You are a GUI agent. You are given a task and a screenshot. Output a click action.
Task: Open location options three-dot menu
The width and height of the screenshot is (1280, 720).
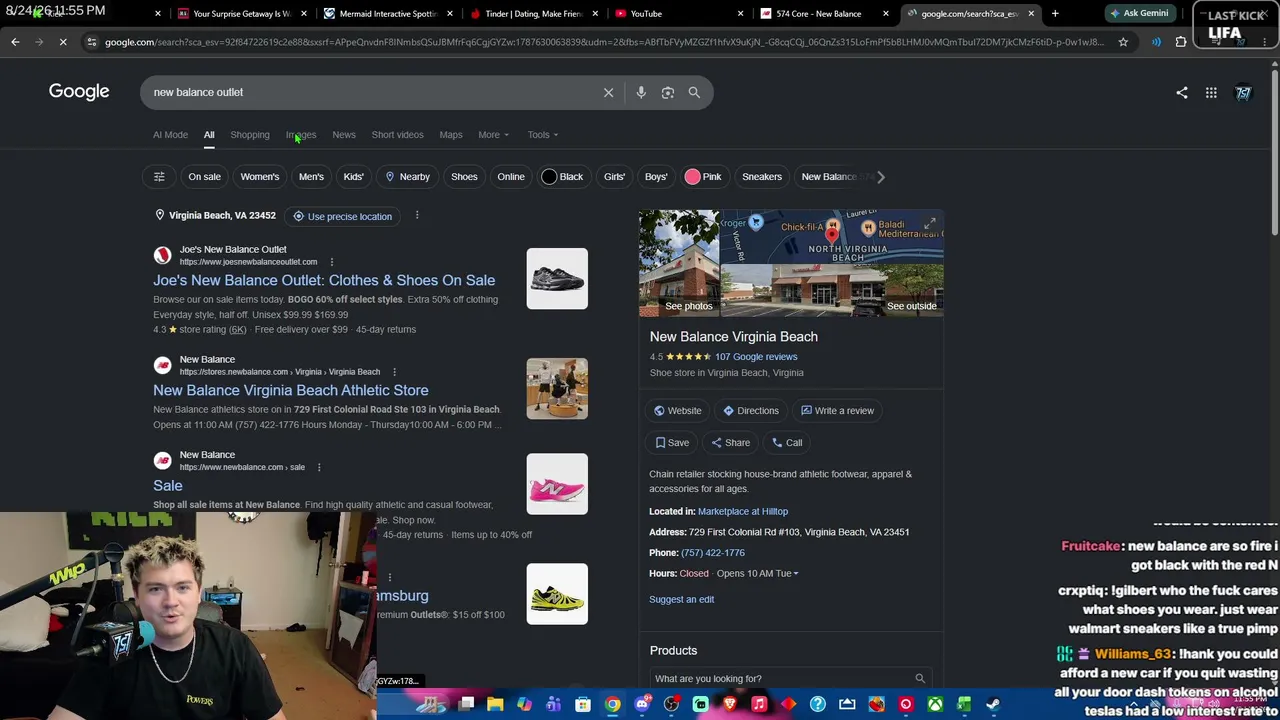pyautogui.click(x=417, y=216)
